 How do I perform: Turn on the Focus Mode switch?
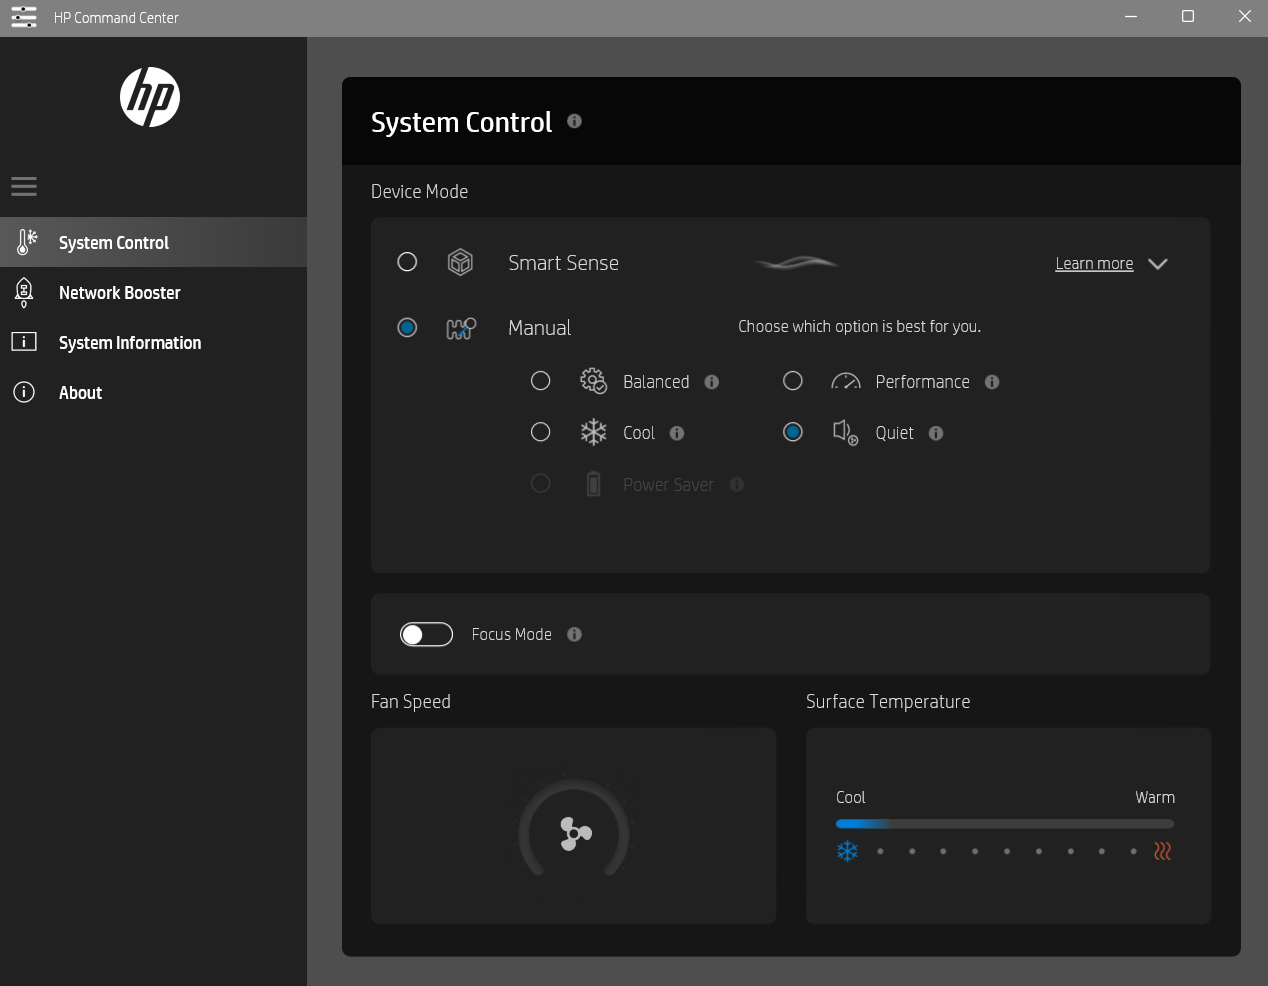point(426,634)
